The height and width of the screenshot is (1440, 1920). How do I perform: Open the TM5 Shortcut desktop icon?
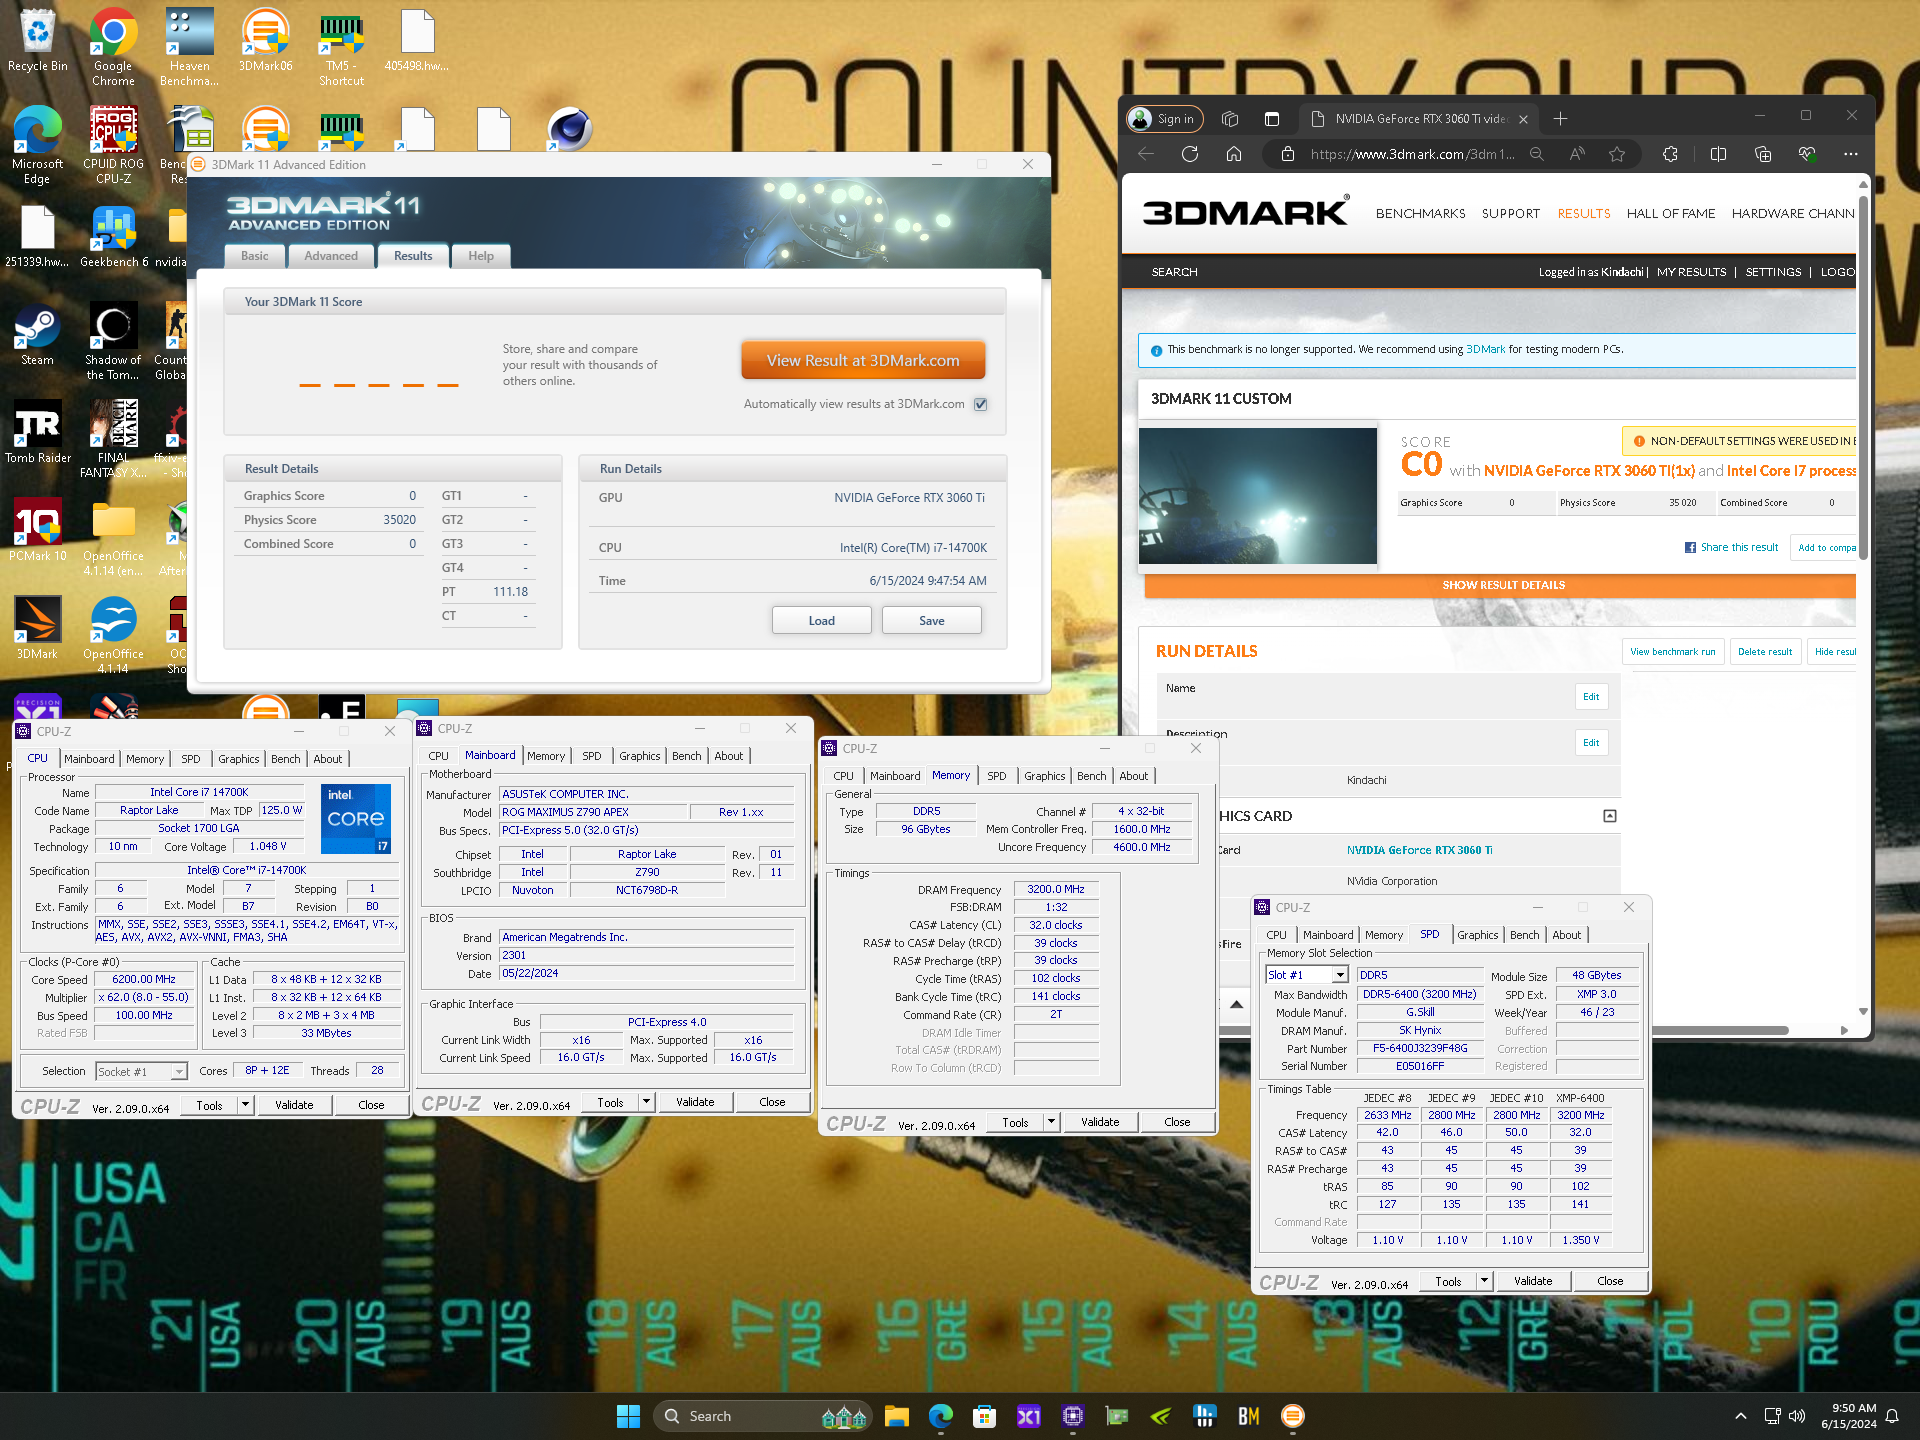click(341, 47)
